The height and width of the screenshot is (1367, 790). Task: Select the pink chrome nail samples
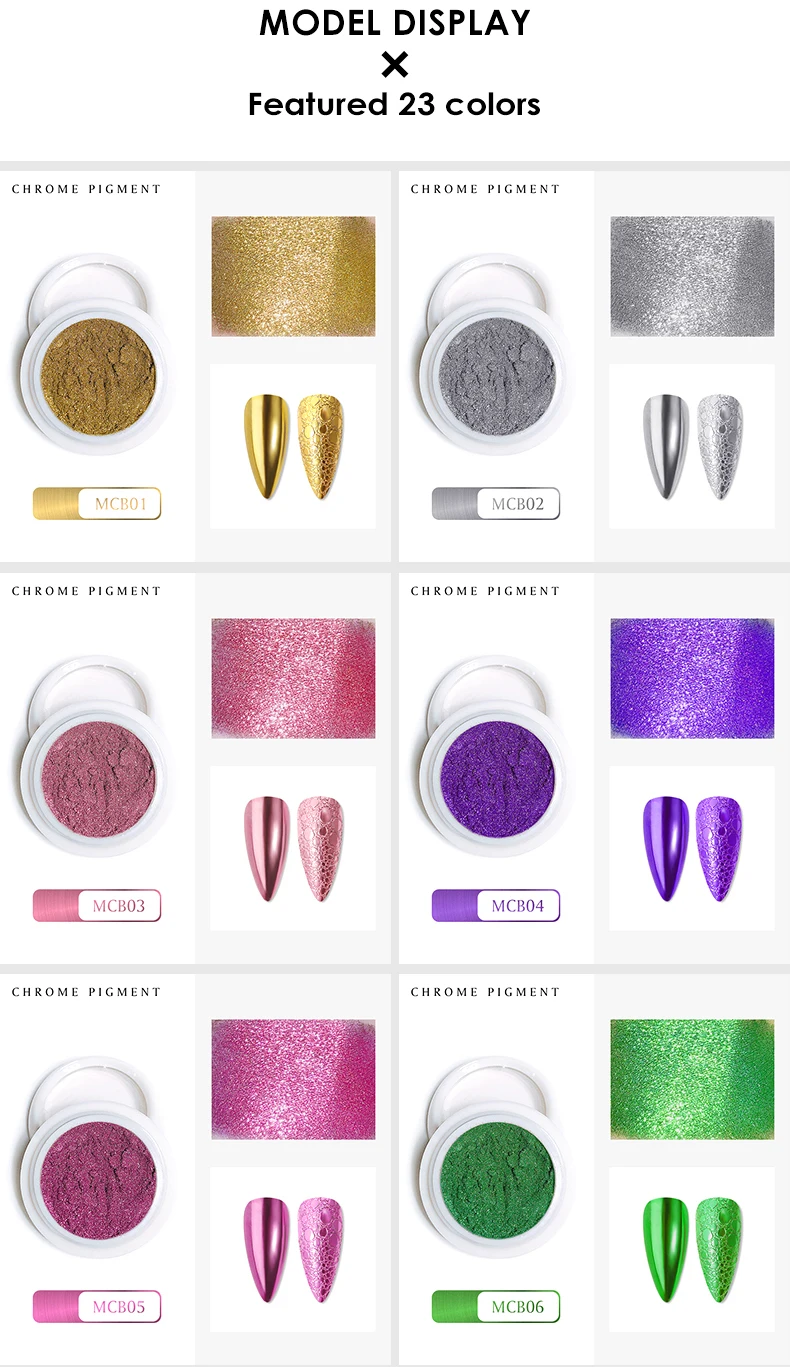click(293, 848)
